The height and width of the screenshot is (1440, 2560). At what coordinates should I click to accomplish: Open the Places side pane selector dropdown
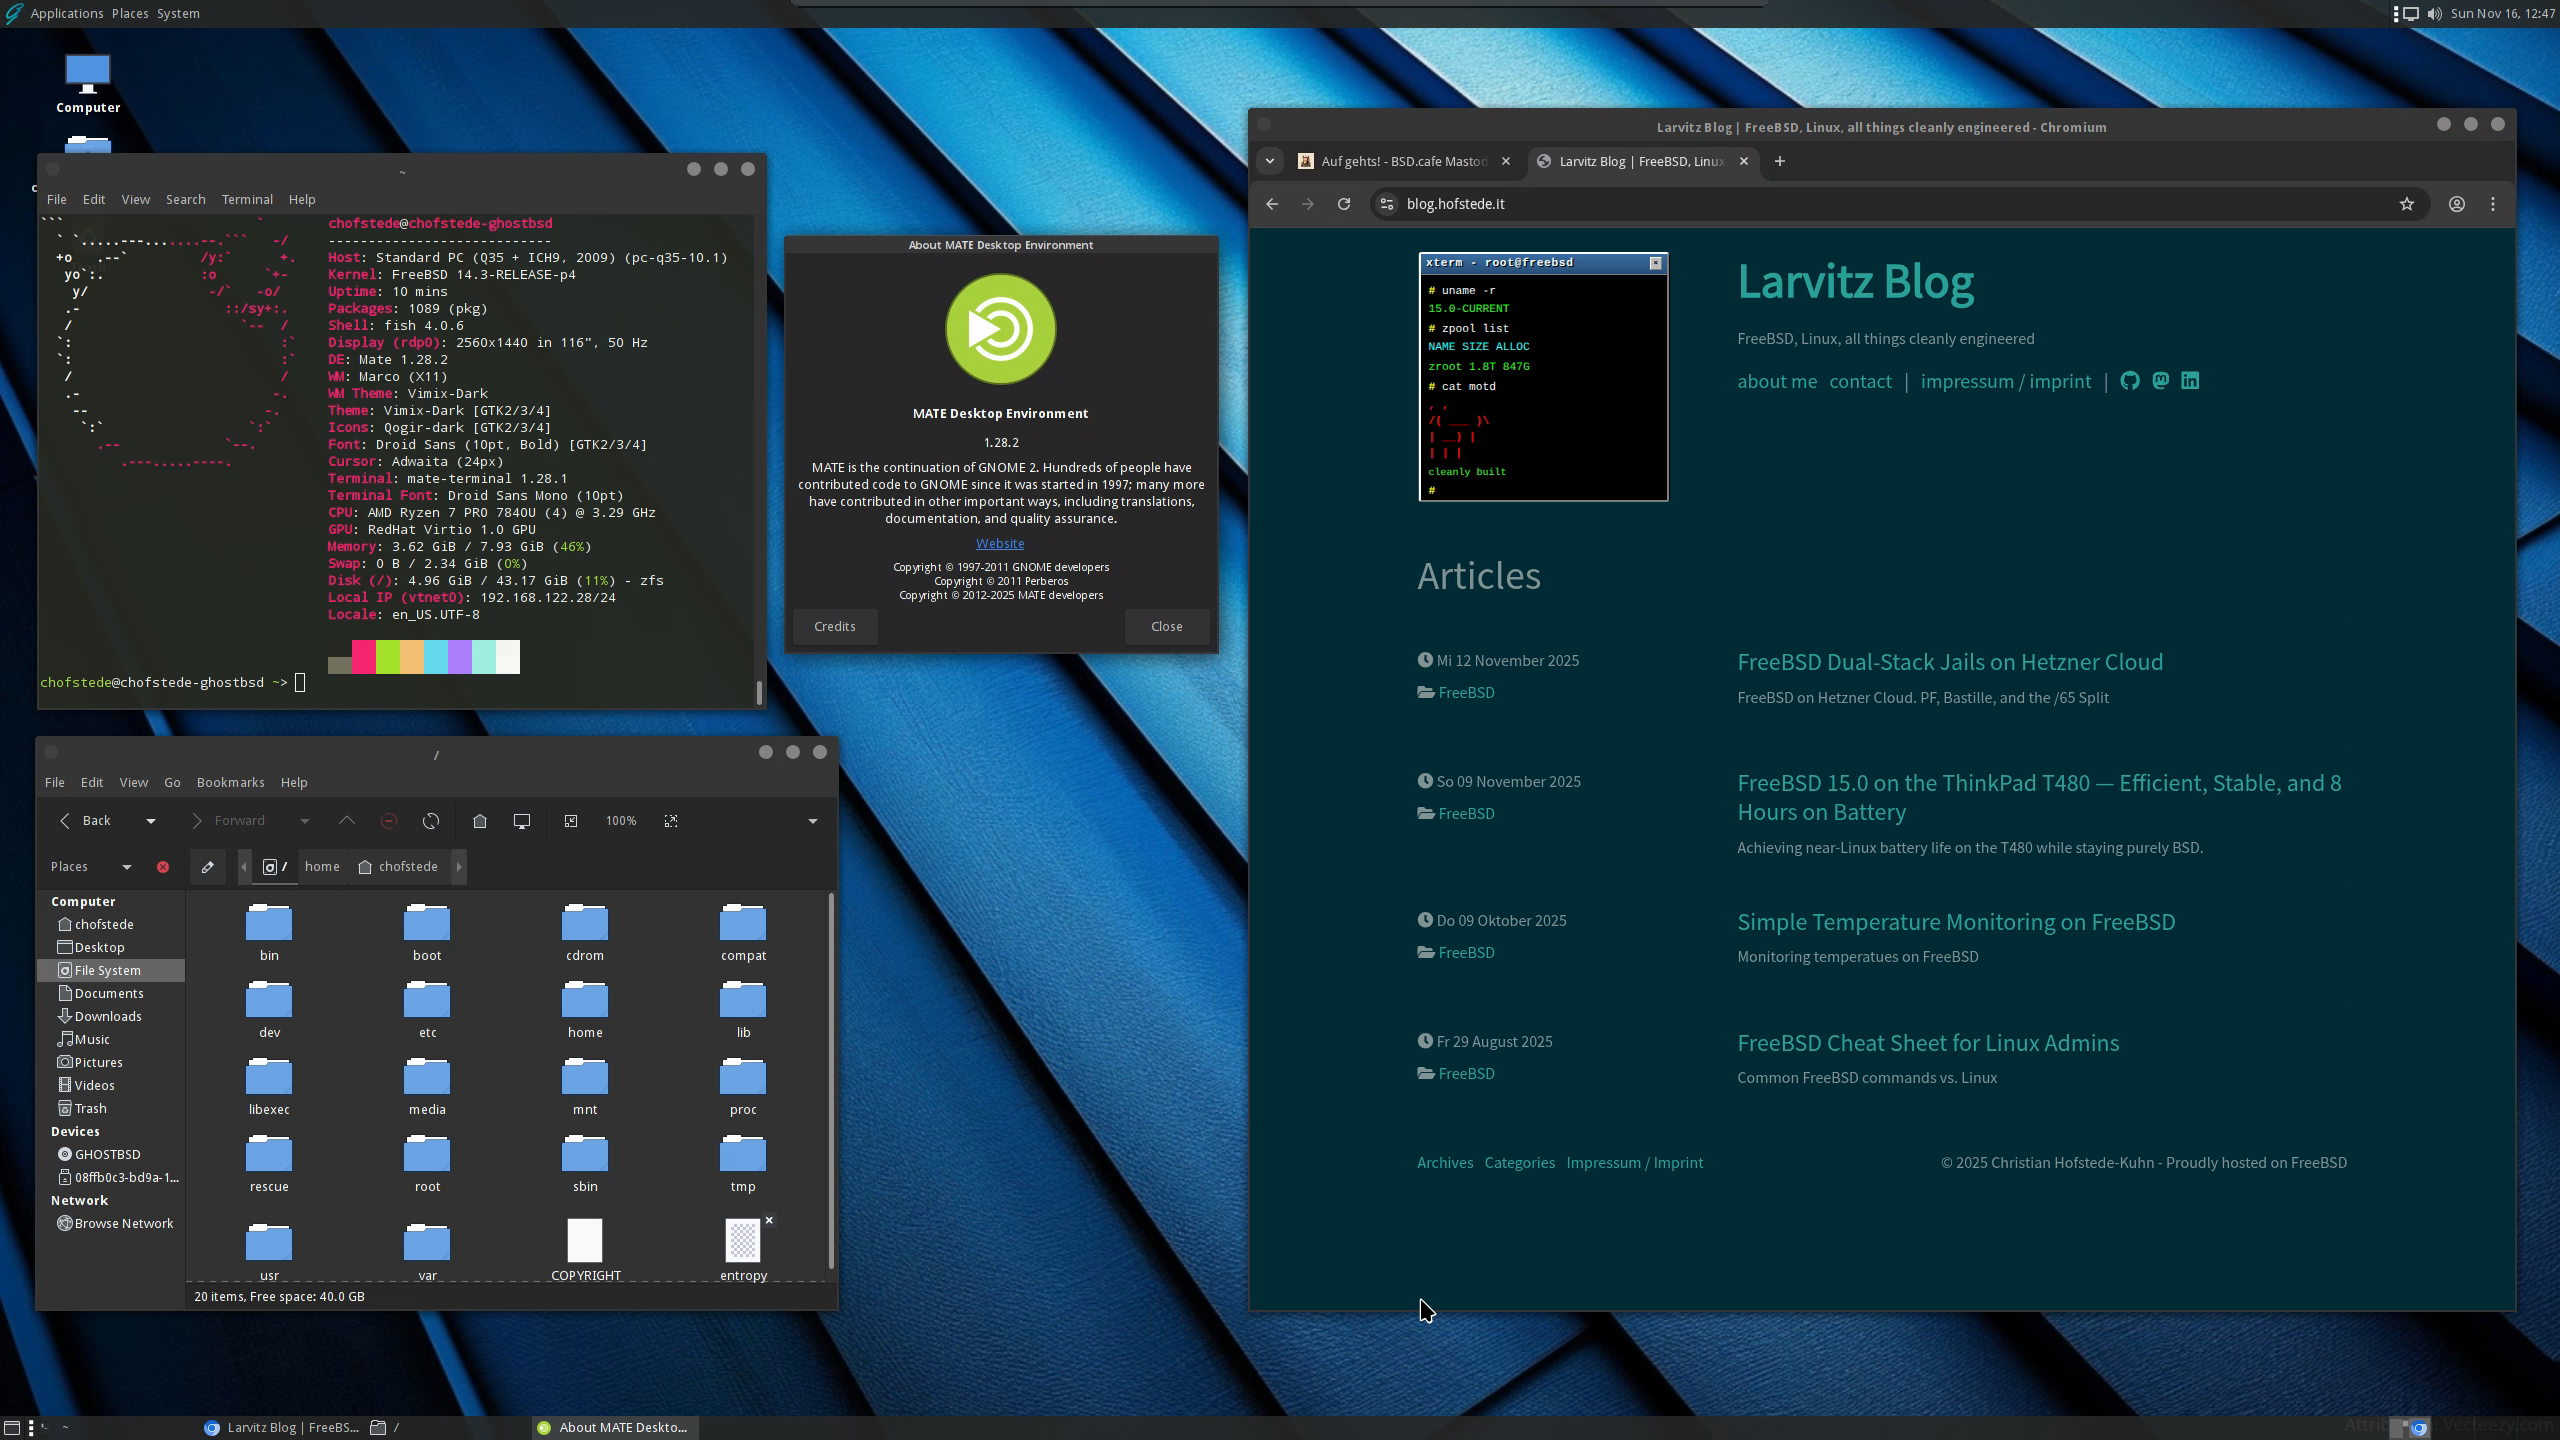(x=126, y=867)
